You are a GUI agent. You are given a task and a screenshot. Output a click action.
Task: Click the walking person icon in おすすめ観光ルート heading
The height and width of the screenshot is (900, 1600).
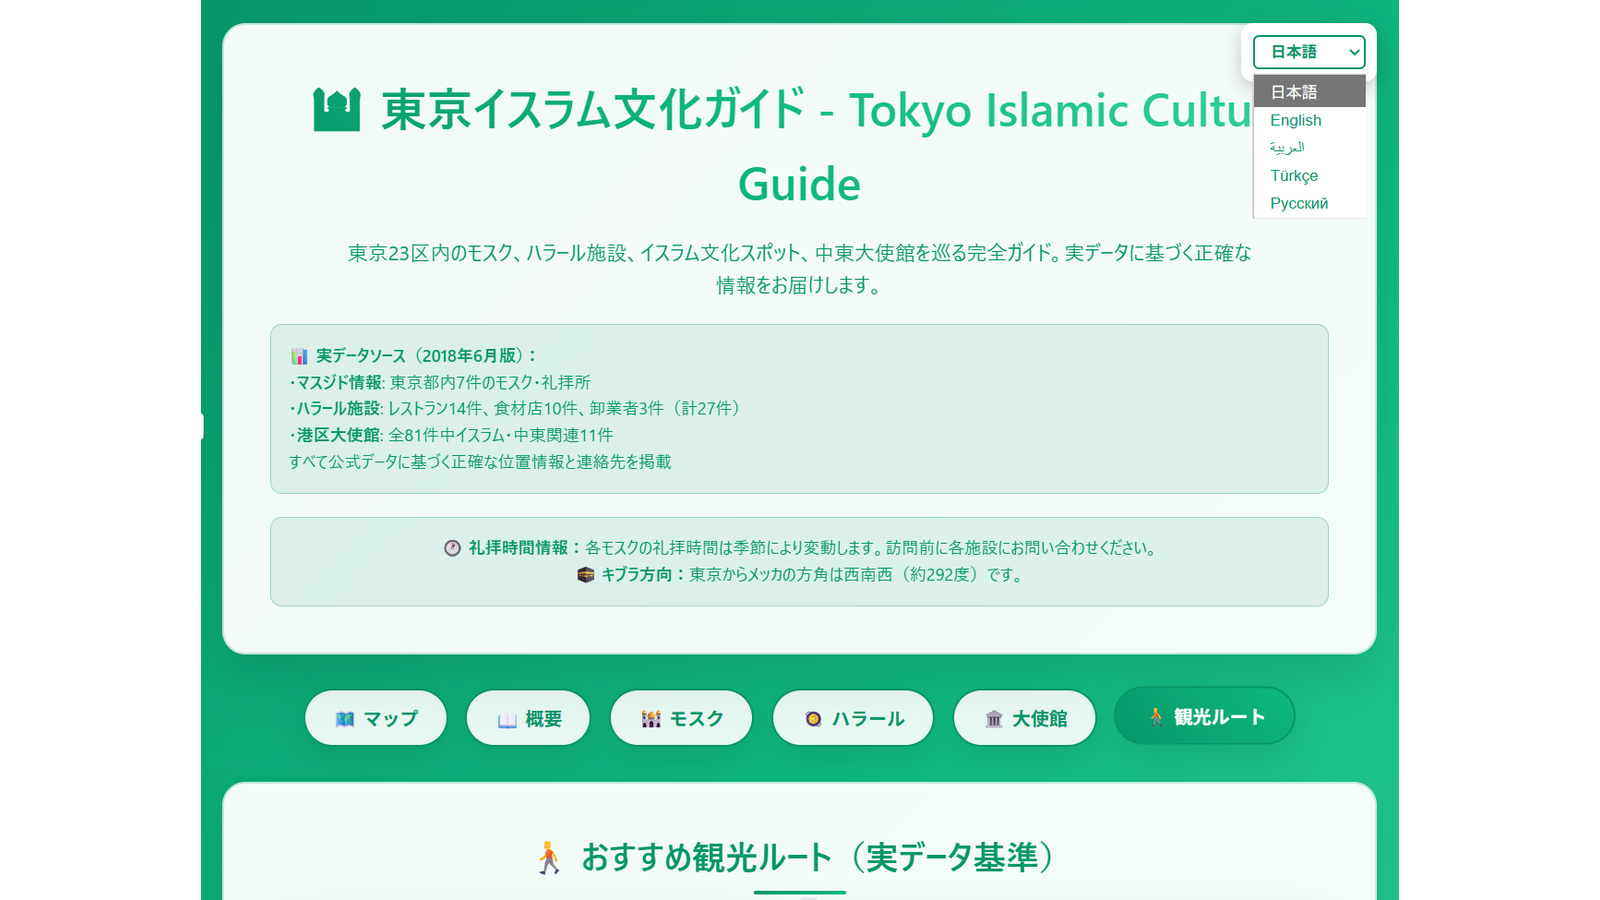(549, 858)
